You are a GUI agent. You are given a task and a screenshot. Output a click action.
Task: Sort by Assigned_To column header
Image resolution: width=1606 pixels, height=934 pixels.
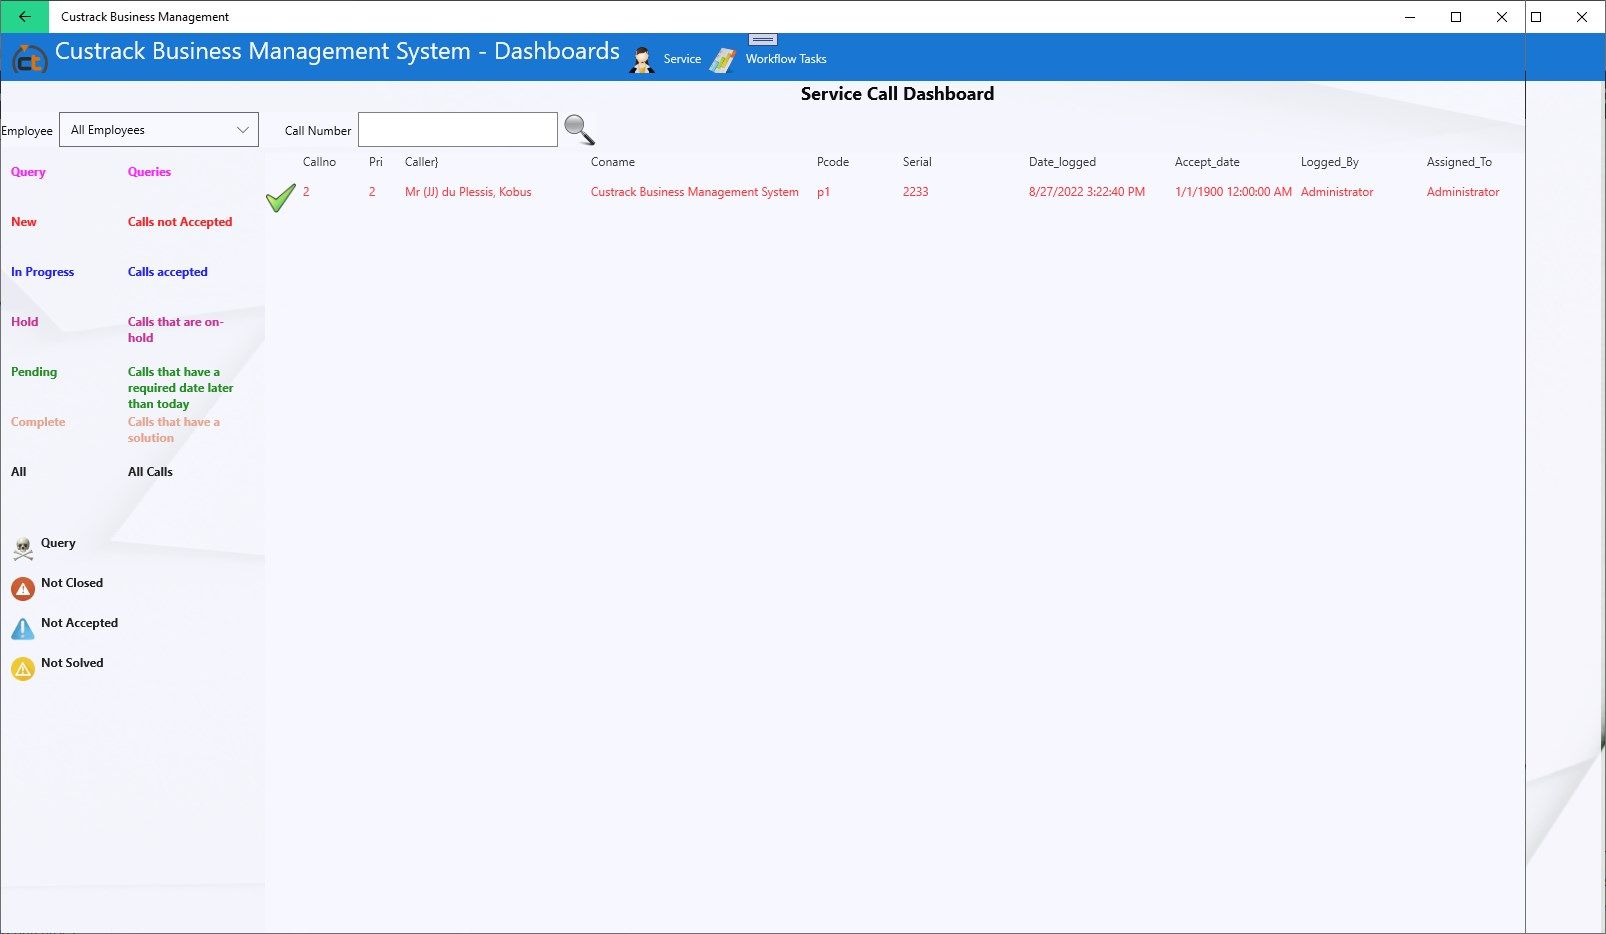tap(1459, 162)
